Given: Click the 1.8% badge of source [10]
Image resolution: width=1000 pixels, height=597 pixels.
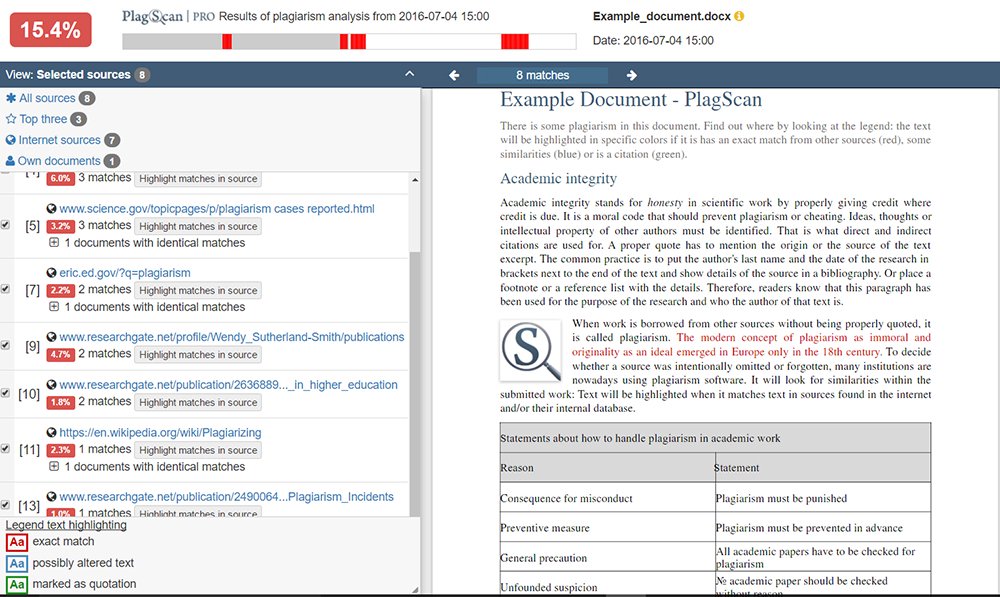Looking at the screenshot, I should [x=61, y=402].
